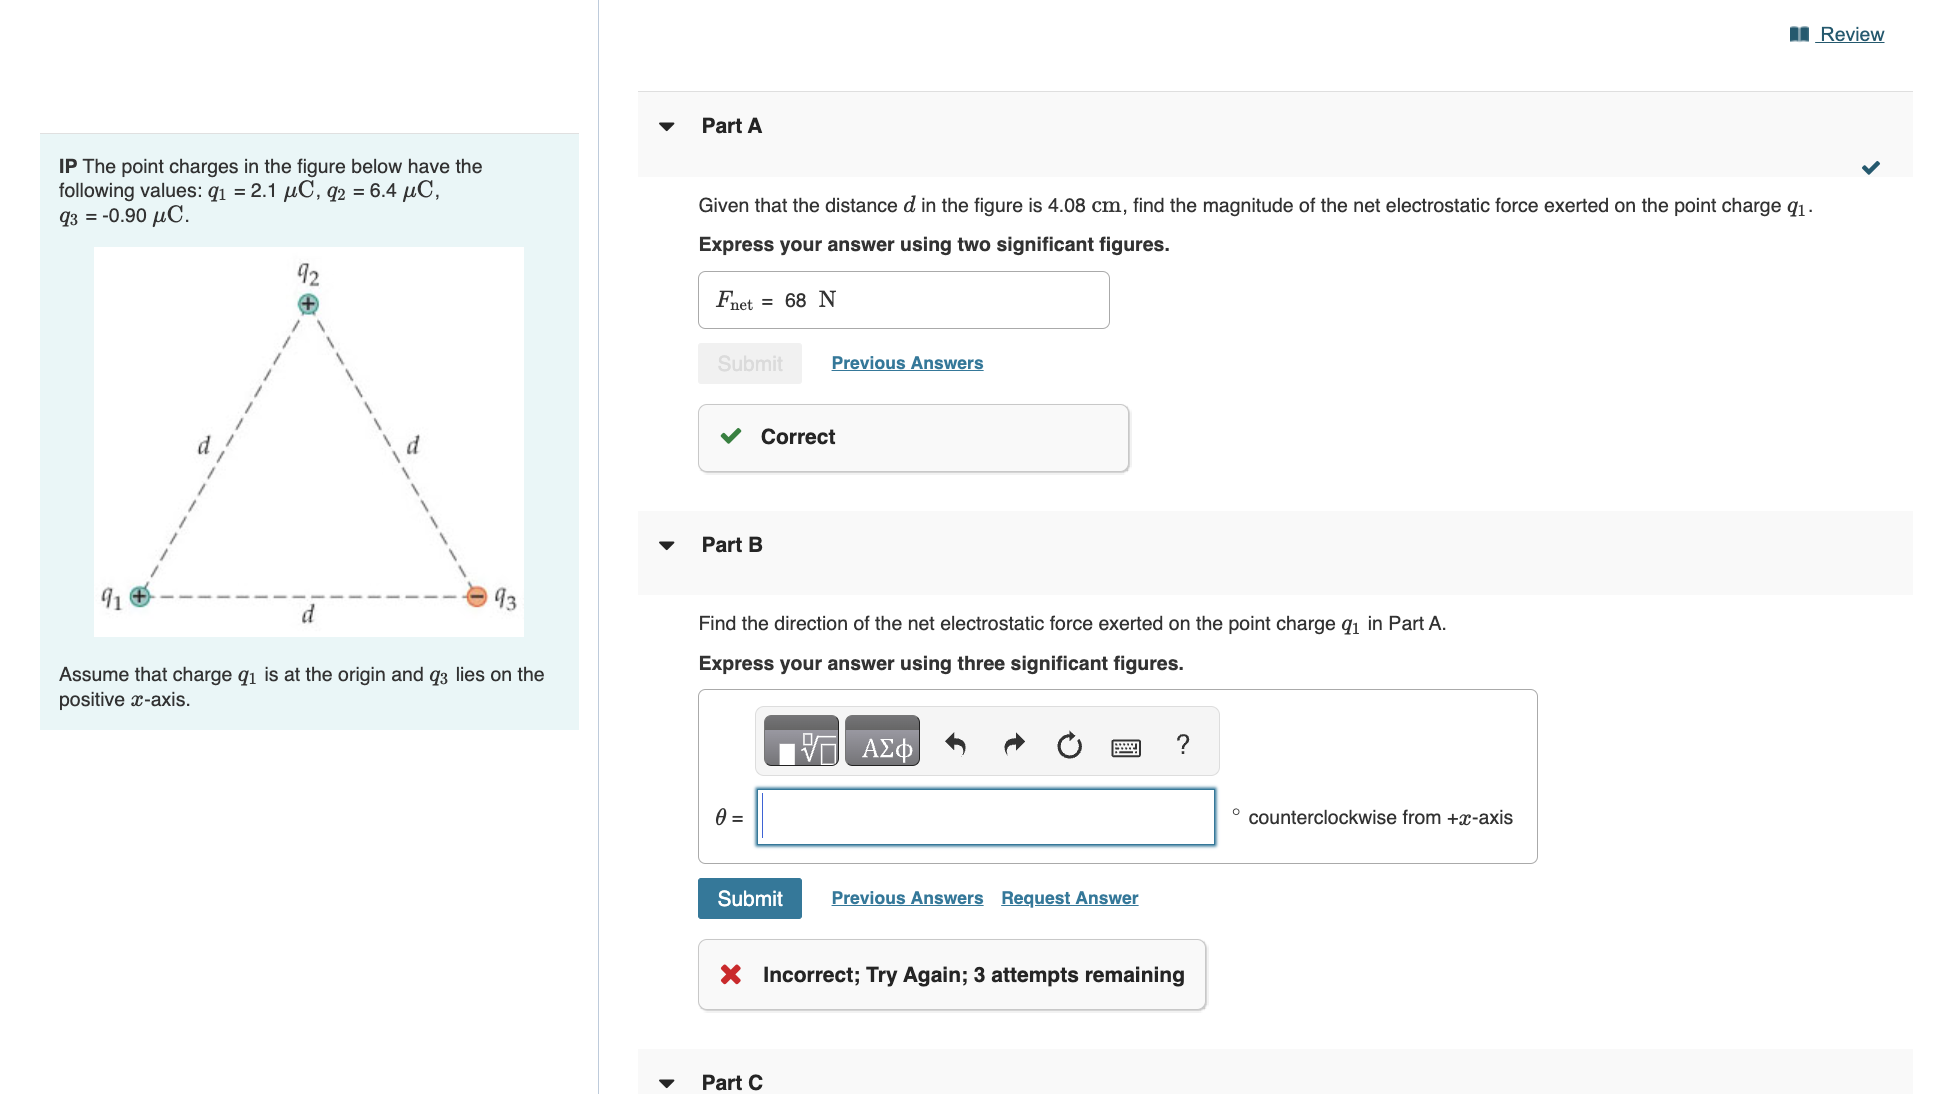This screenshot has width=1946, height=1094.
Task: Click the undo arrow in the equation toolbar
Action: [955, 745]
